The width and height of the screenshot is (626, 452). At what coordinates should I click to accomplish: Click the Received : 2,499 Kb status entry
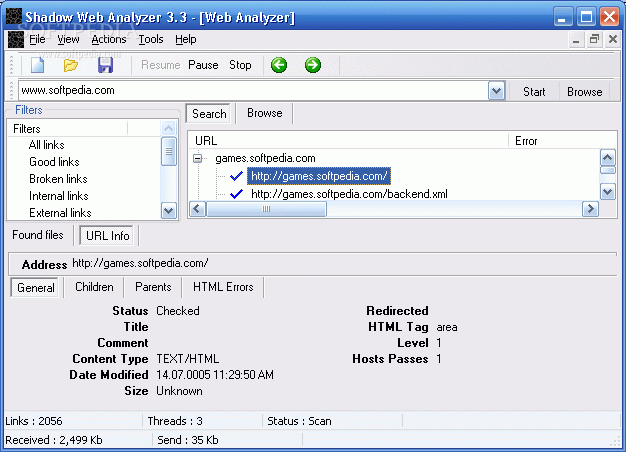point(53,440)
